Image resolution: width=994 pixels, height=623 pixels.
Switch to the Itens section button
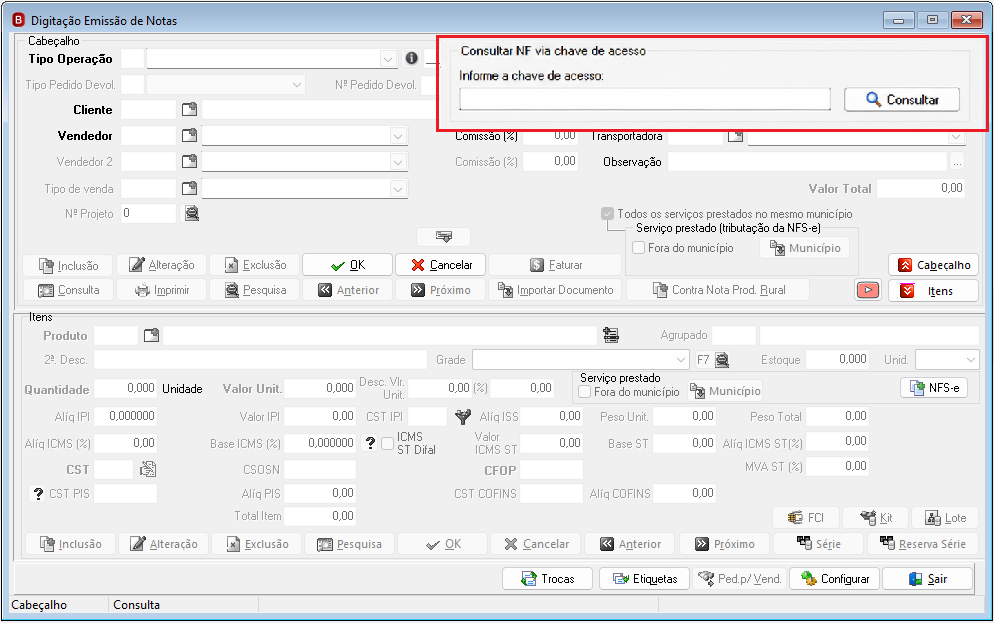933,291
